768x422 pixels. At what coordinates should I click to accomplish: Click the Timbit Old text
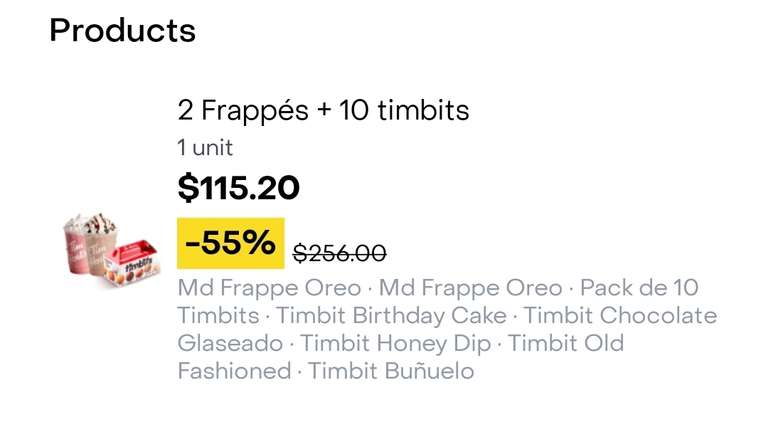coord(566,343)
